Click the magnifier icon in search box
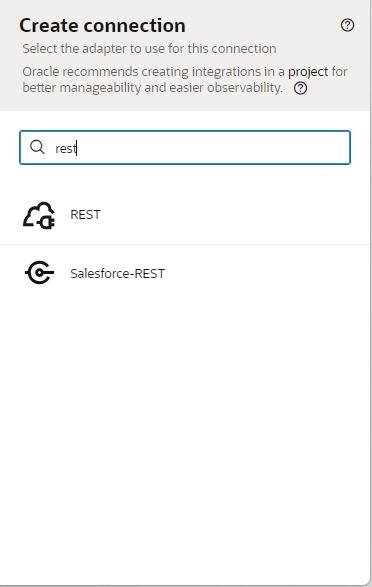Image resolution: width=372 pixels, height=587 pixels. (37, 147)
